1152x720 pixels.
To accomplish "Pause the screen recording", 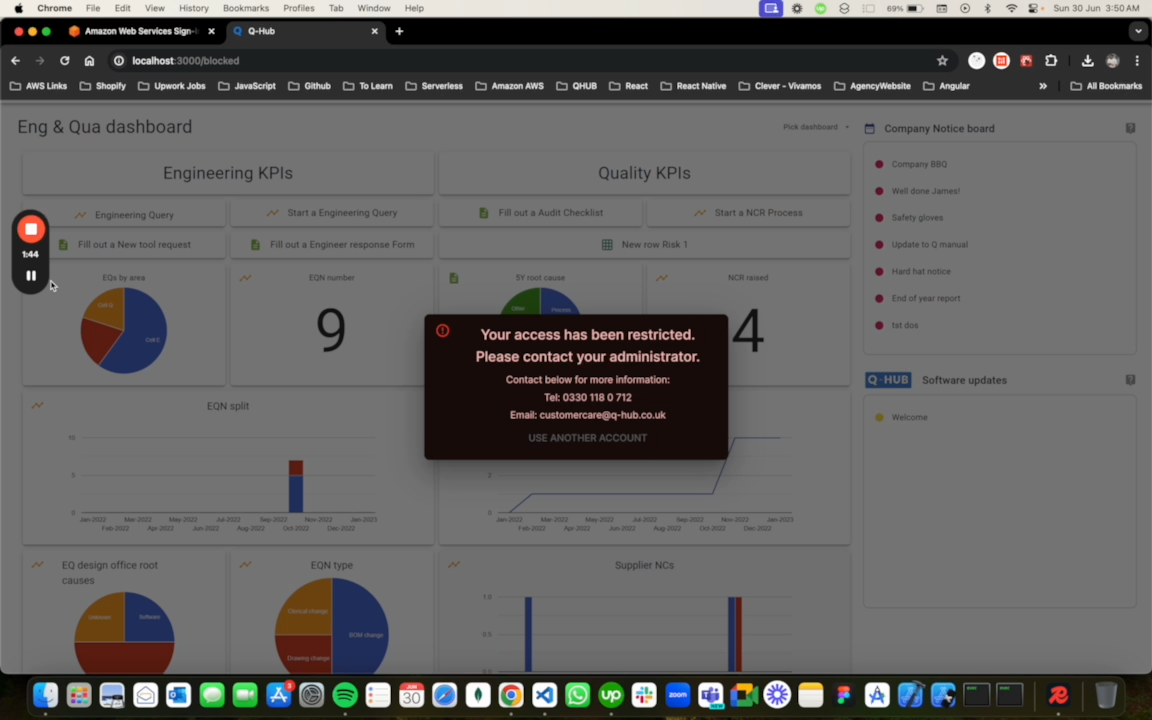I will click(x=31, y=276).
